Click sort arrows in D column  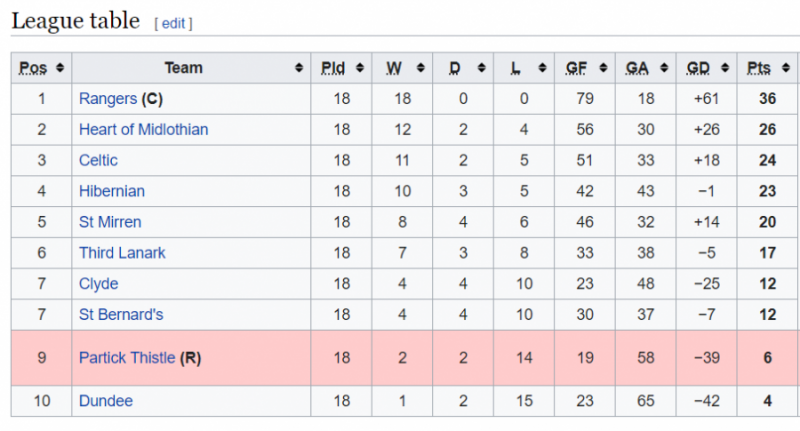click(481, 68)
